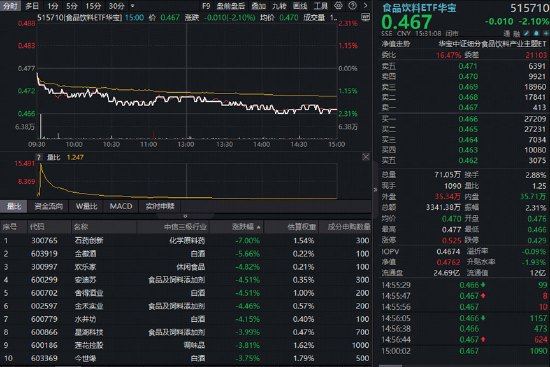This screenshot has height=367, width=550.
Task: Open the 工具 tools menu
Action: (321, 6)
